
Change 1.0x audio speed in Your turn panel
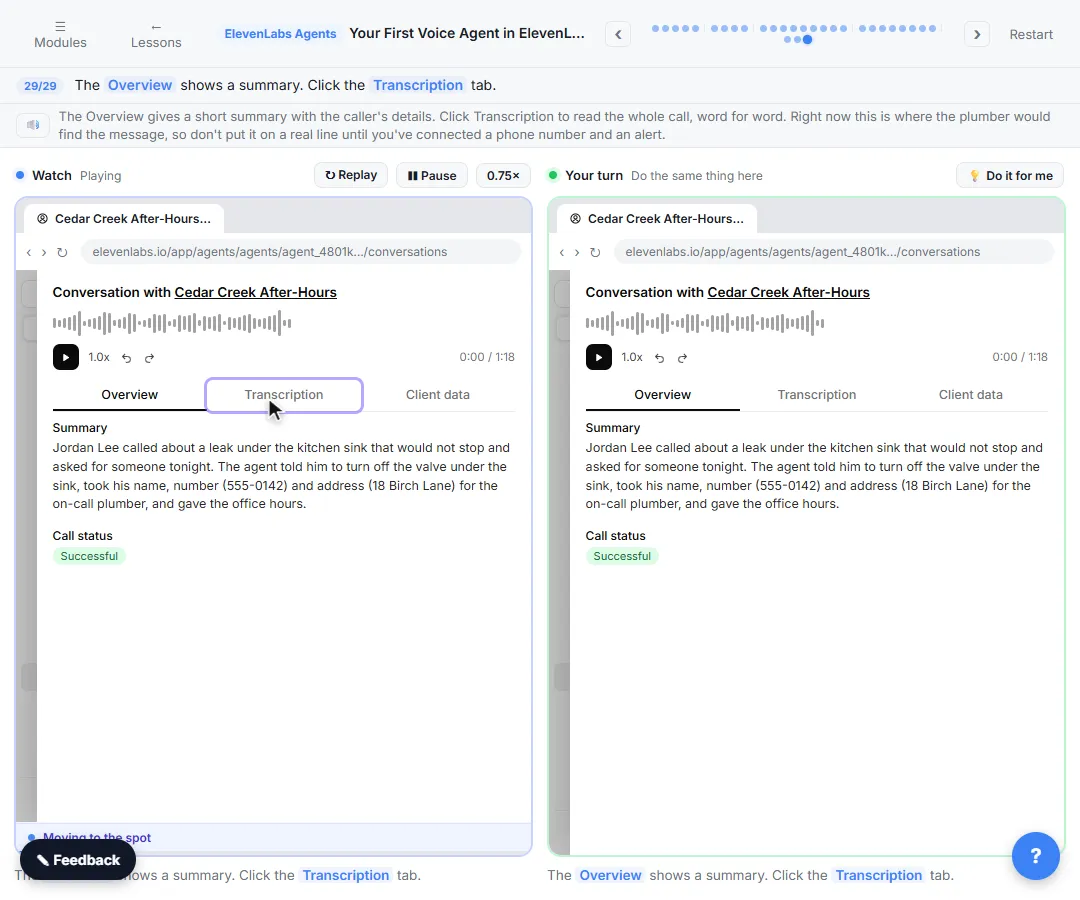[632, 357]
